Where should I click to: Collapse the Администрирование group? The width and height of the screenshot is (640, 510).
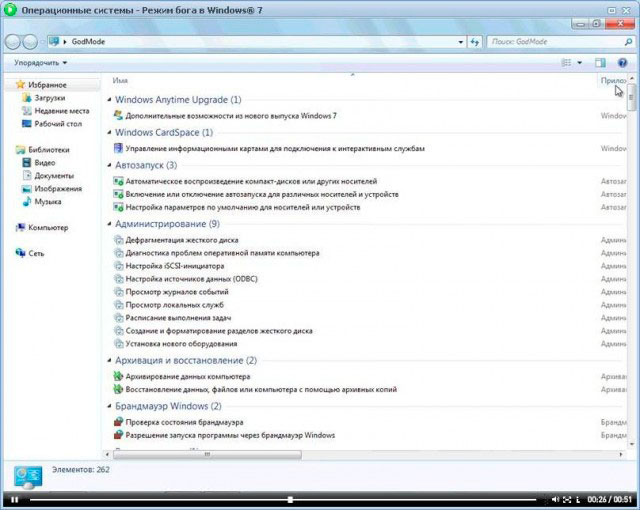click(x=109, y=224)
